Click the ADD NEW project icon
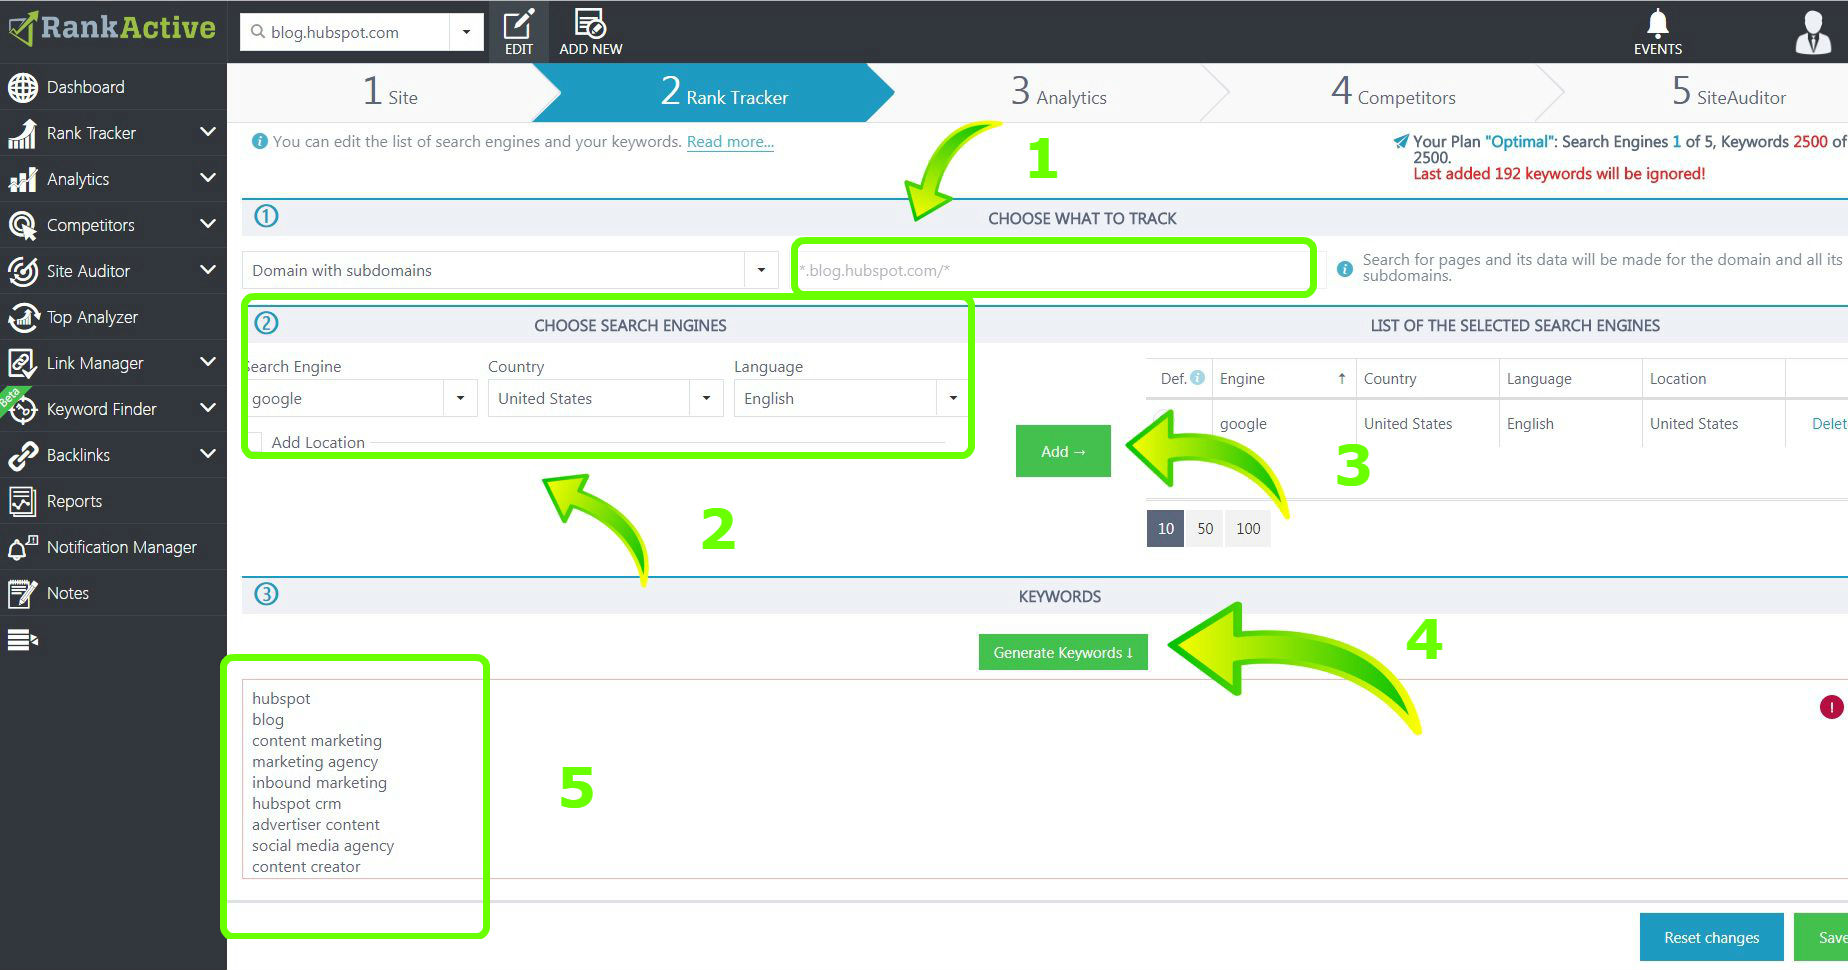This screenshot has width=1848, height=970. coord(590,32)
